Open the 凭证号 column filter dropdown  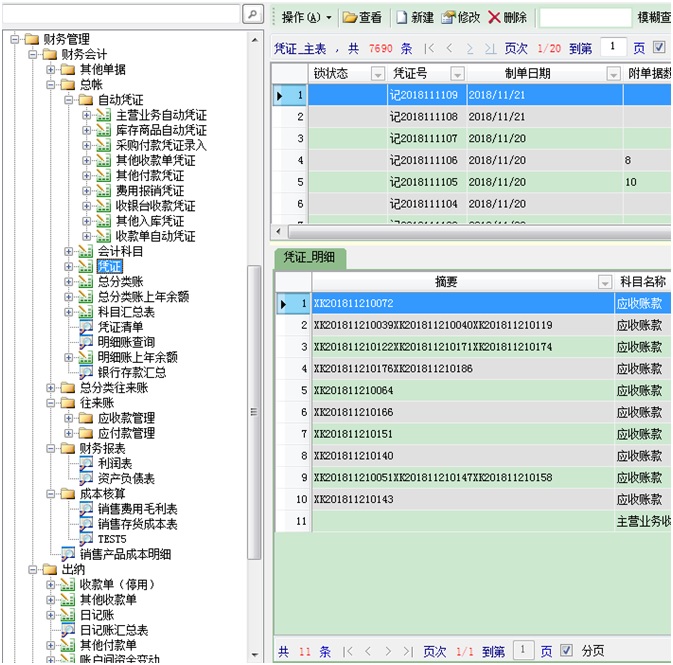pyautogui.click(x=457, y=74)
